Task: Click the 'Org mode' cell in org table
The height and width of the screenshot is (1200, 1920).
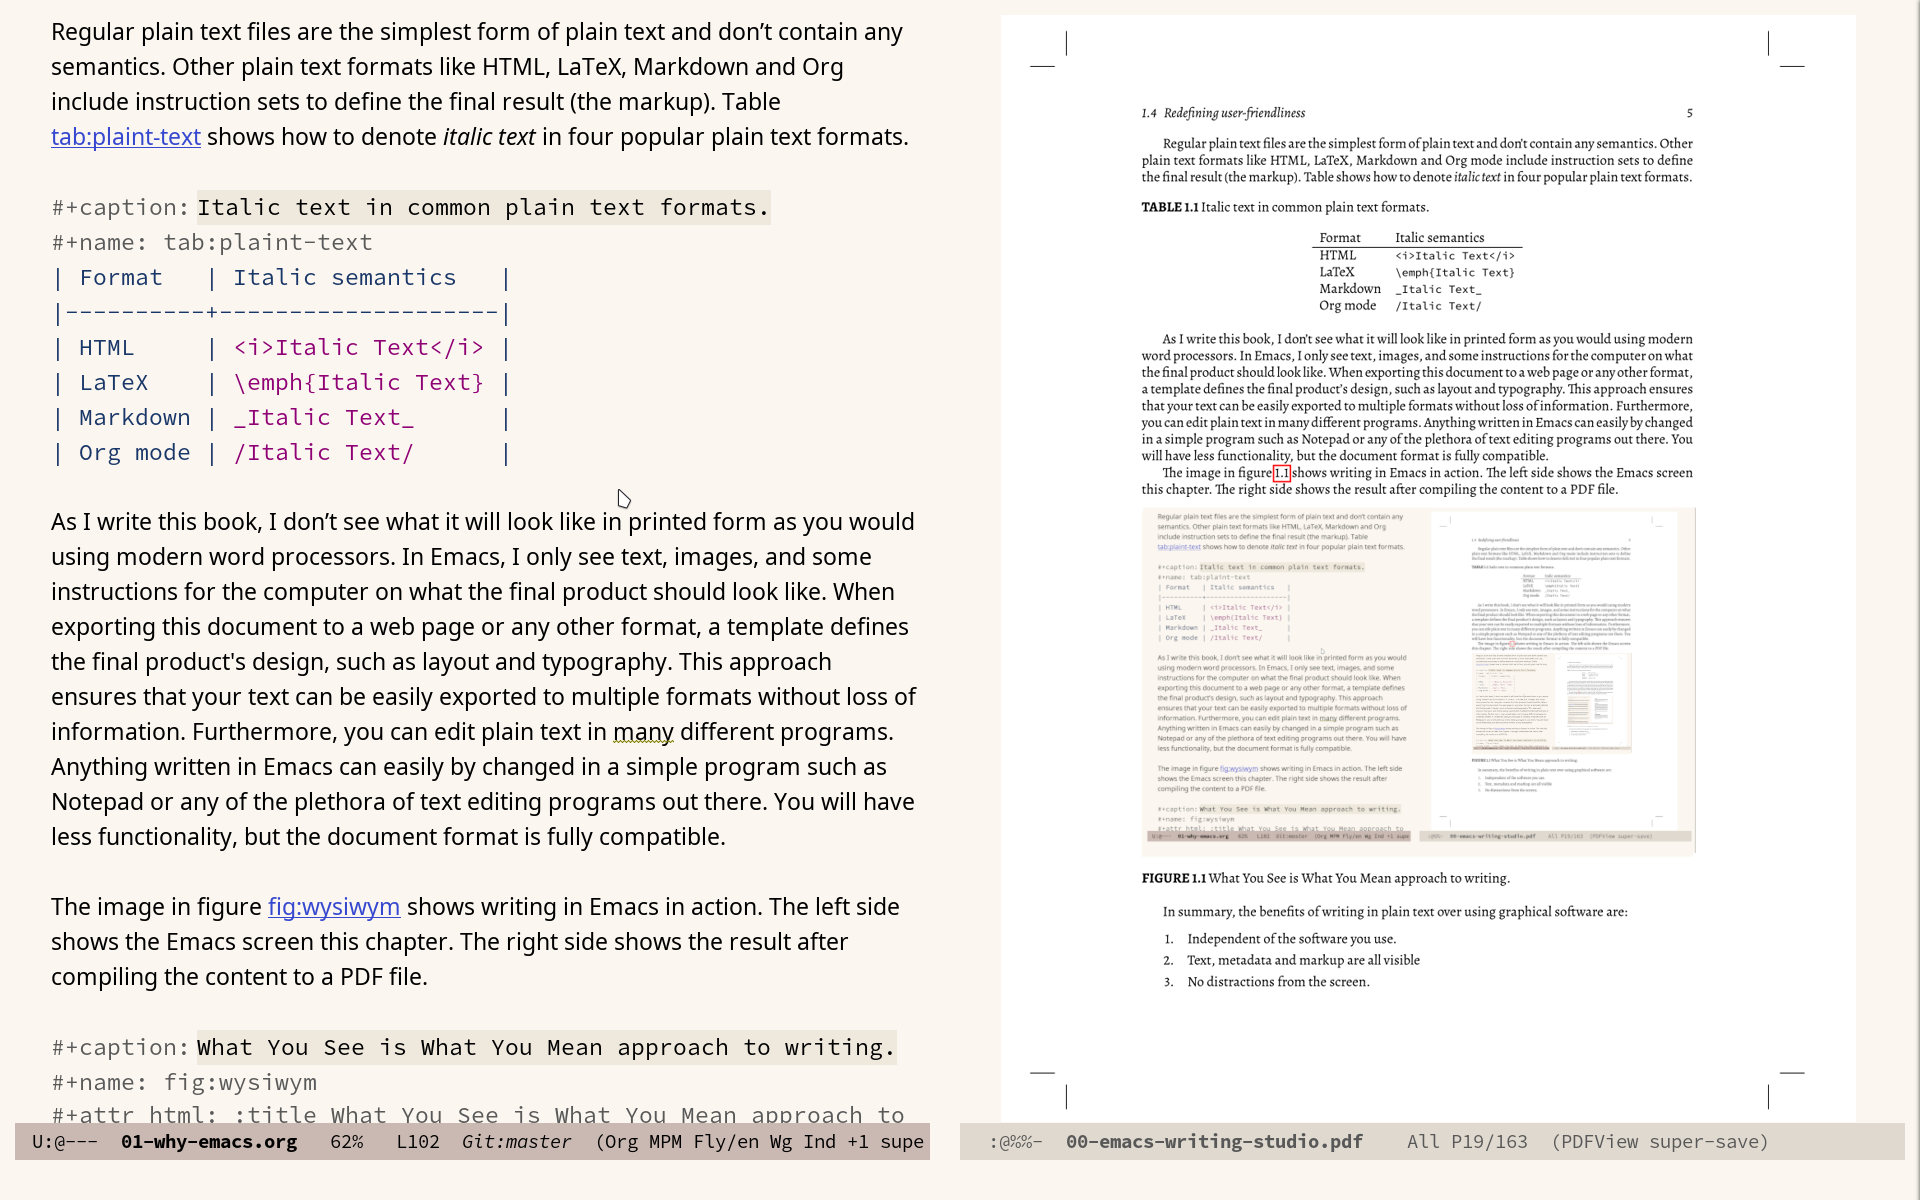Action: tap(135, 453)
